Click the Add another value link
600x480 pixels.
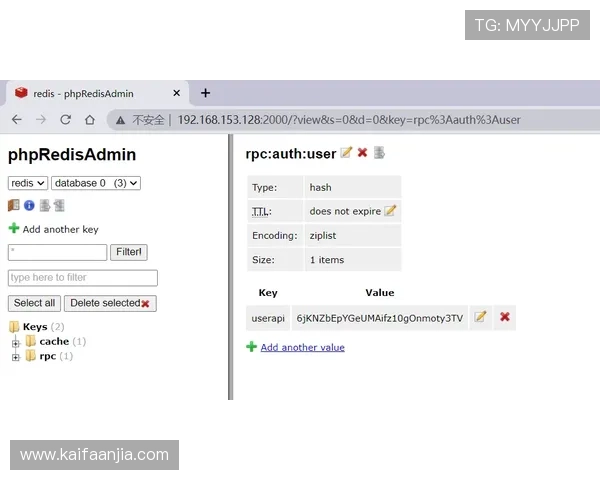tap(302, 347)
